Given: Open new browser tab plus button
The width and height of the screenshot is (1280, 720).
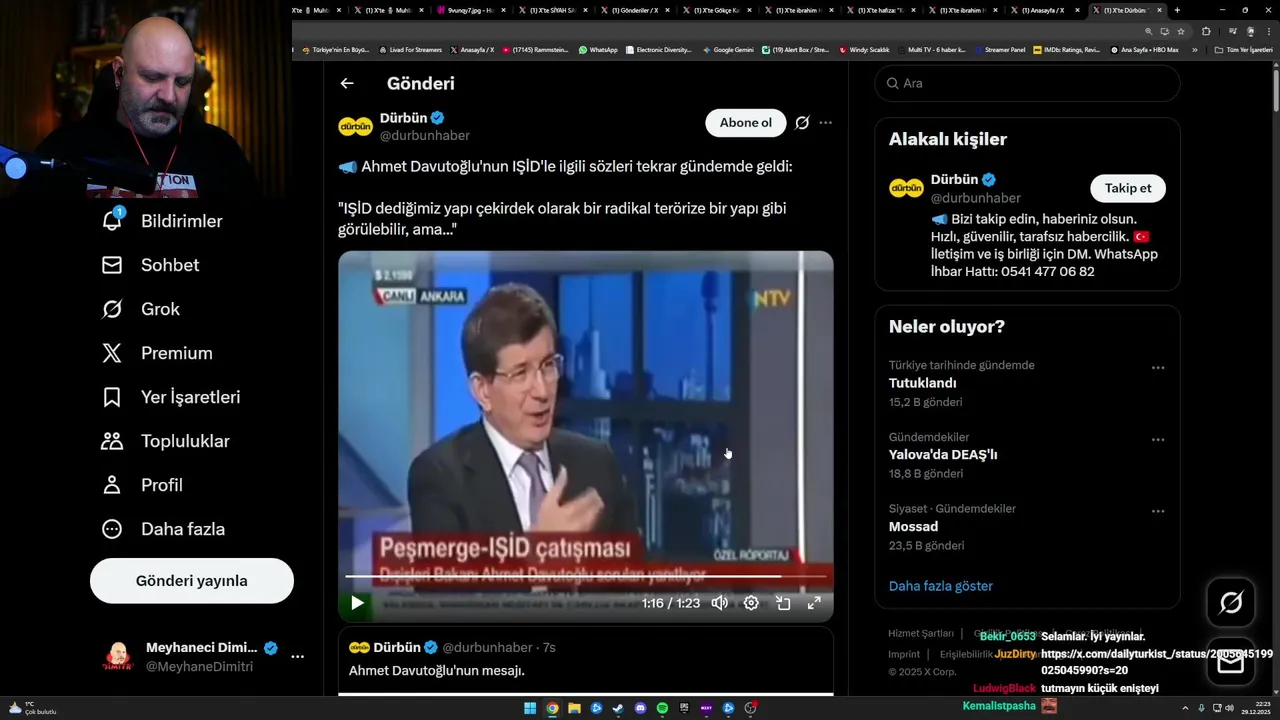Looking at the screenshot, I should tap(1177, 10).
